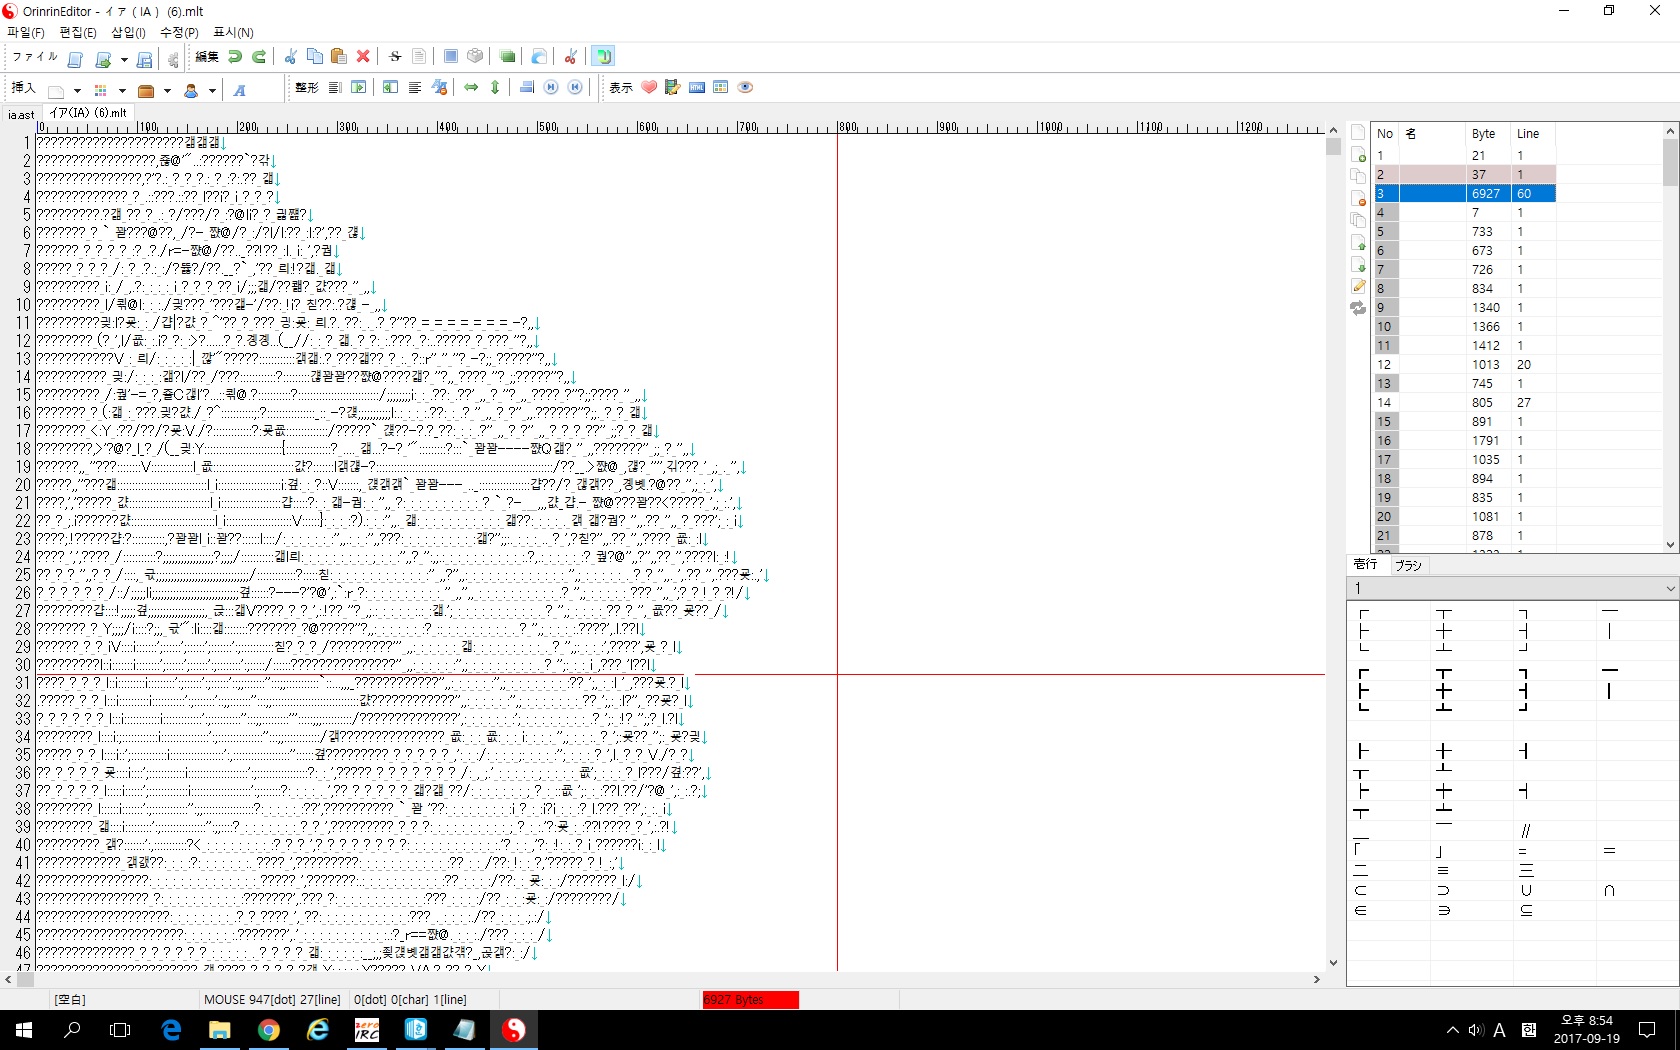Click the paste clipboard icon

(x=339, y=57)
